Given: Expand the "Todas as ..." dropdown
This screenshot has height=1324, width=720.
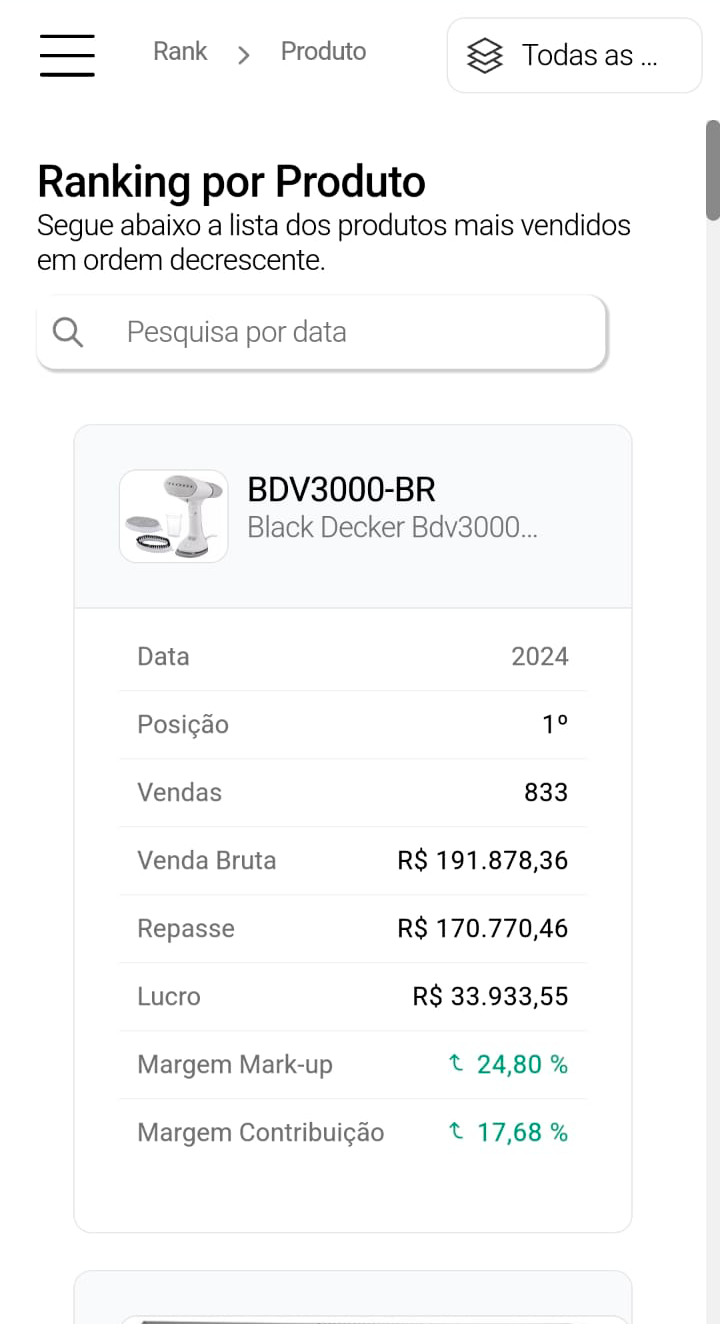Looking at the screenshot, I should pos(574,56).
